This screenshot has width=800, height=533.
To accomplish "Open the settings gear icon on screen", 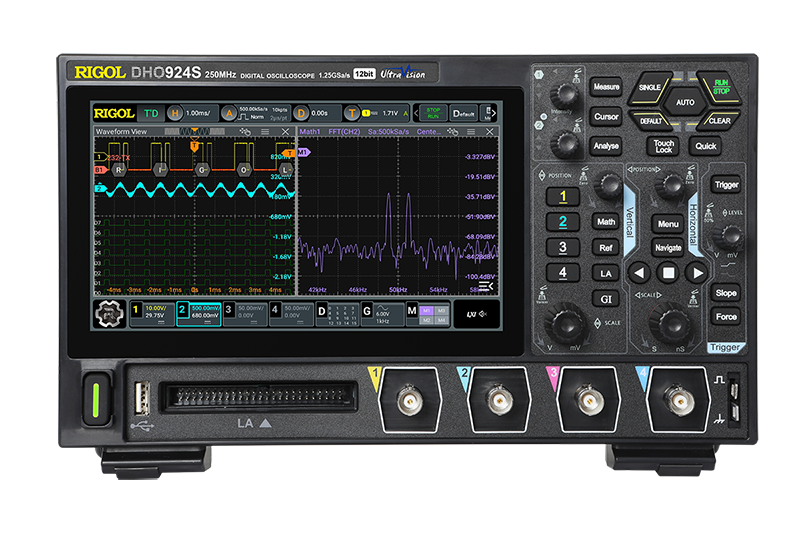I will 109,313.
